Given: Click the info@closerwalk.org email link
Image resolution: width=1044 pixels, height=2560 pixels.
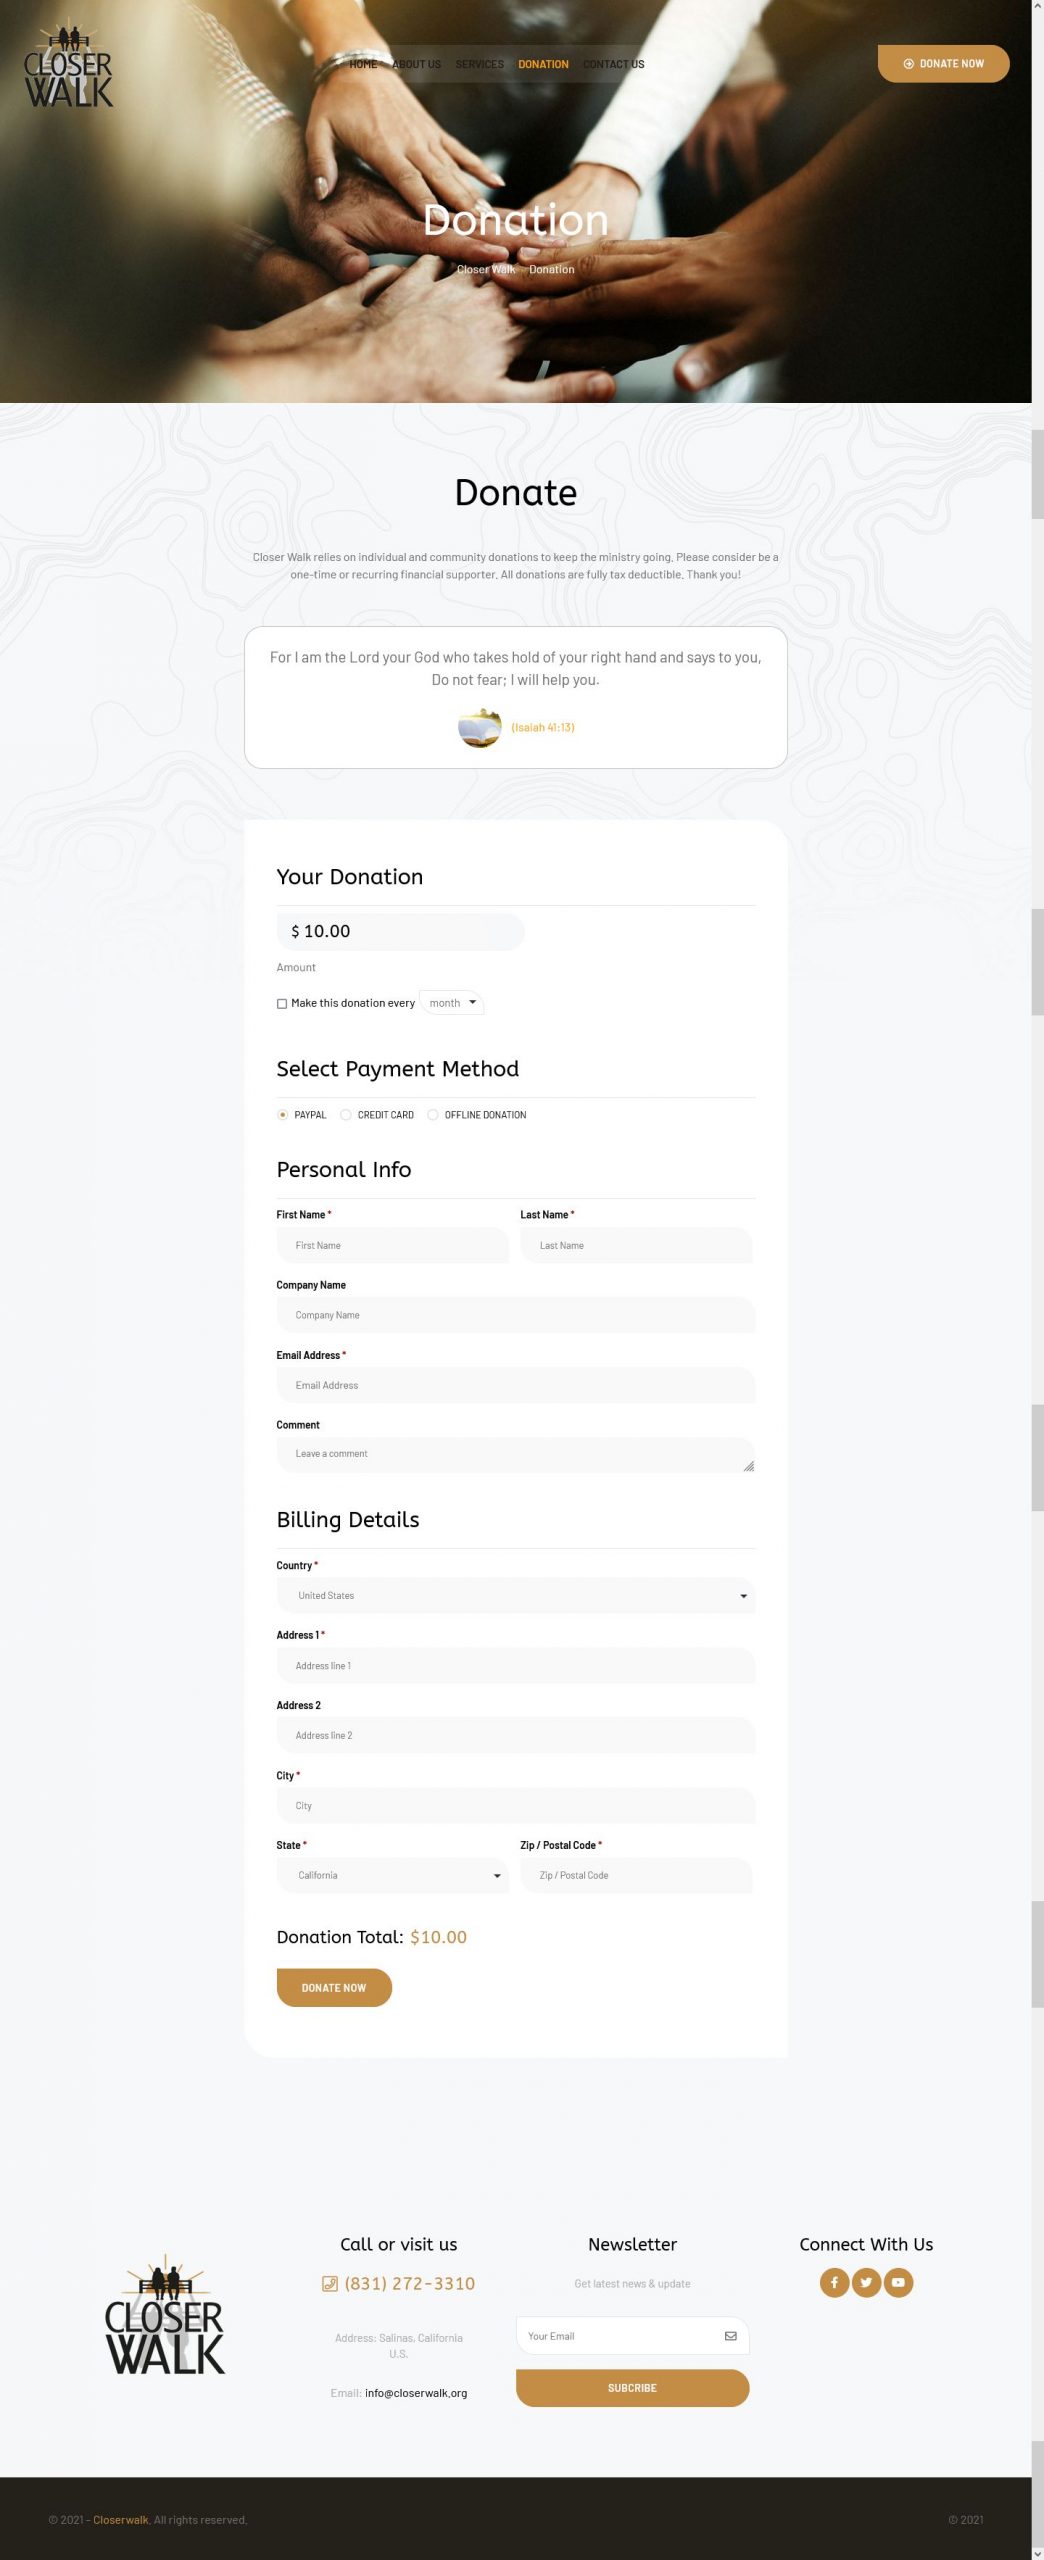Looking at the screenshot, I should (x=416, y=2393).
